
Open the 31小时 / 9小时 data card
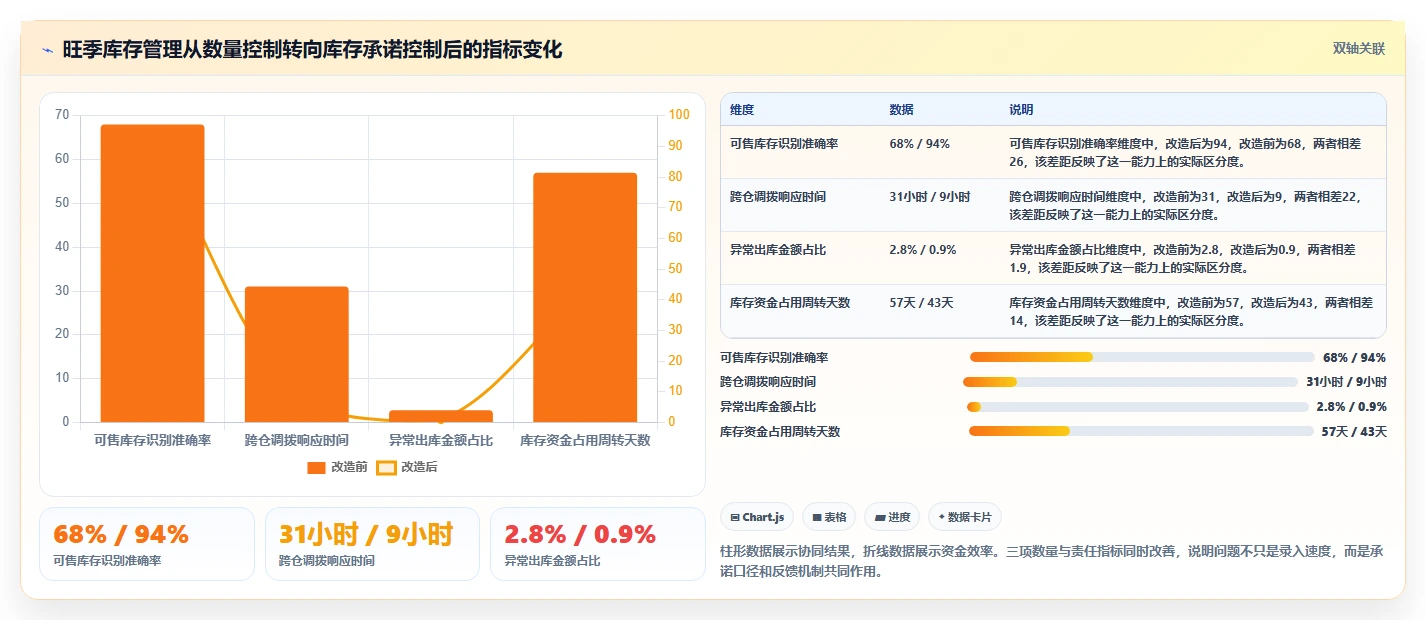pos(372,544)
